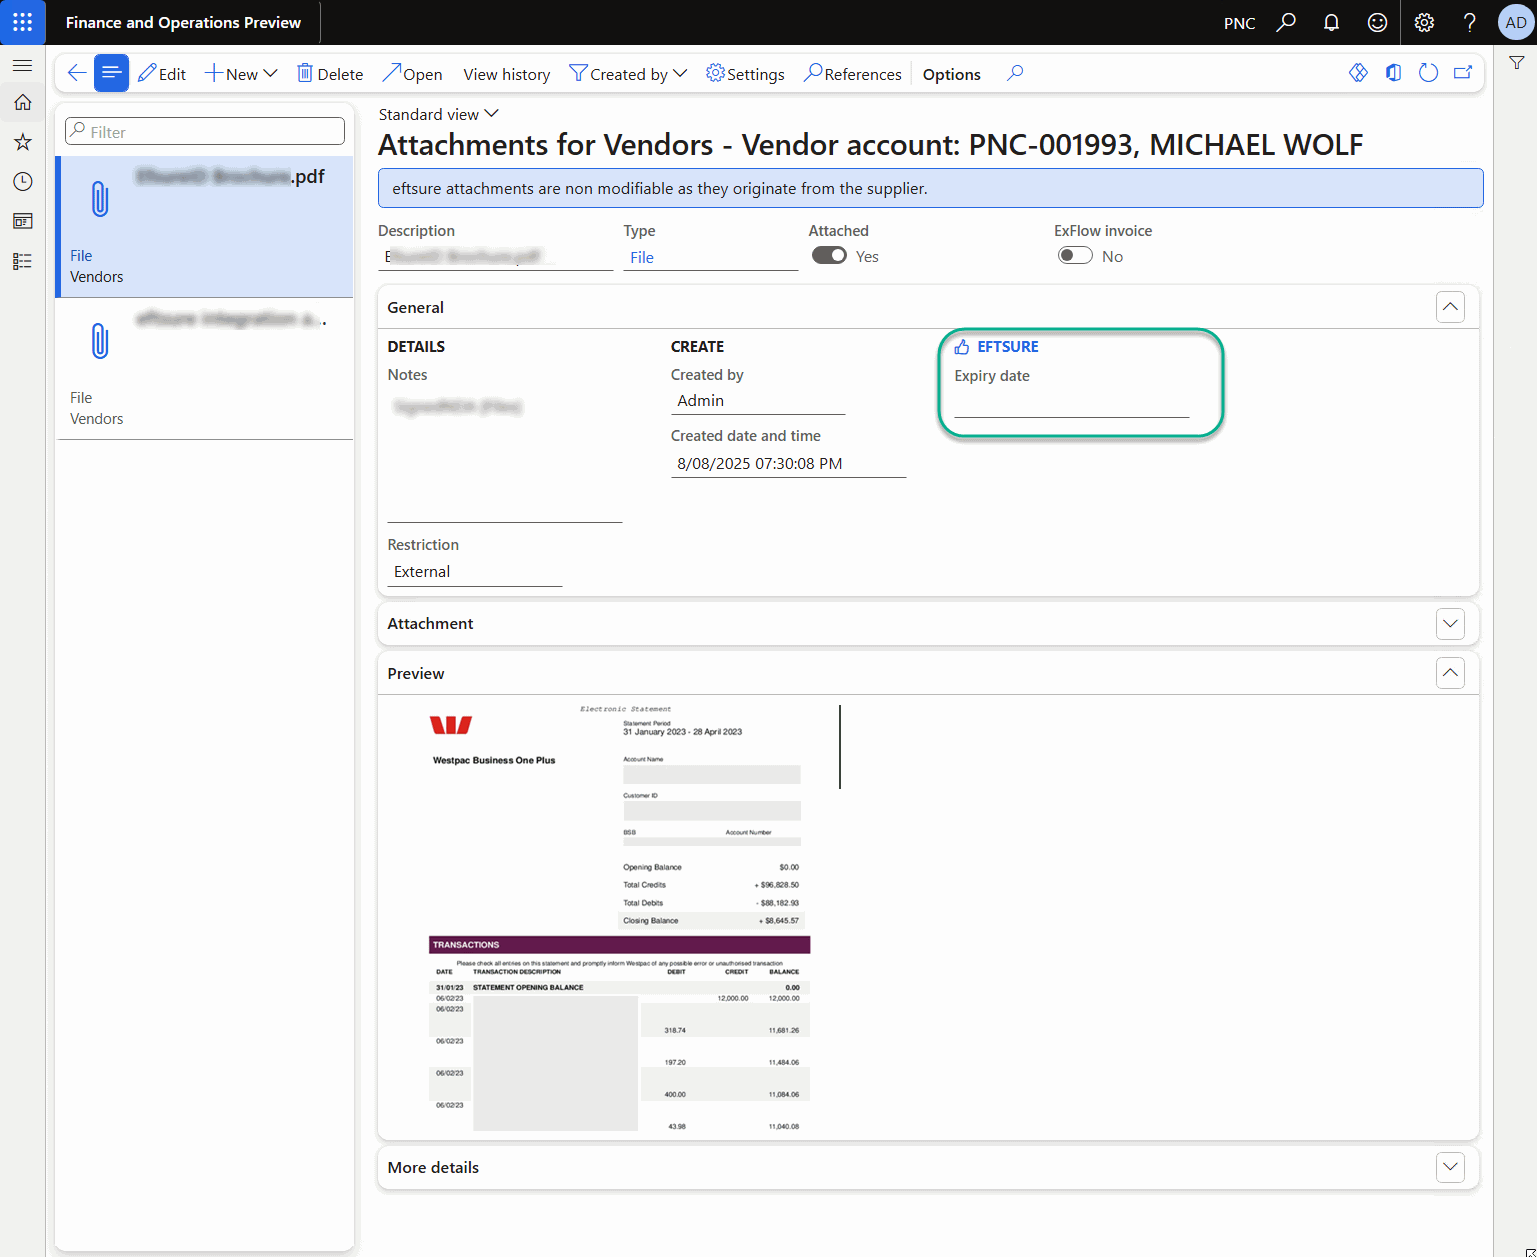The width and height of the screenshot is (1537, 1257).
Task: Toggle the list view pane button
Action: click(x=111, y=73)
